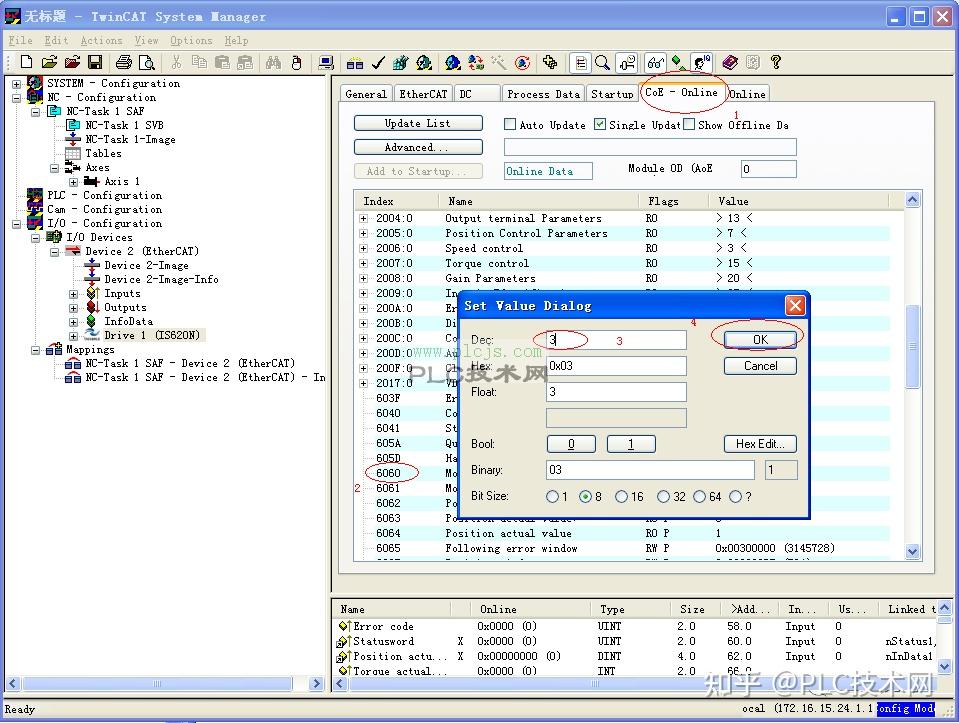The height and width of the screenshot is (723, 959).
Task: Click the question mark Help icon
Action: (x=776, y=63)
